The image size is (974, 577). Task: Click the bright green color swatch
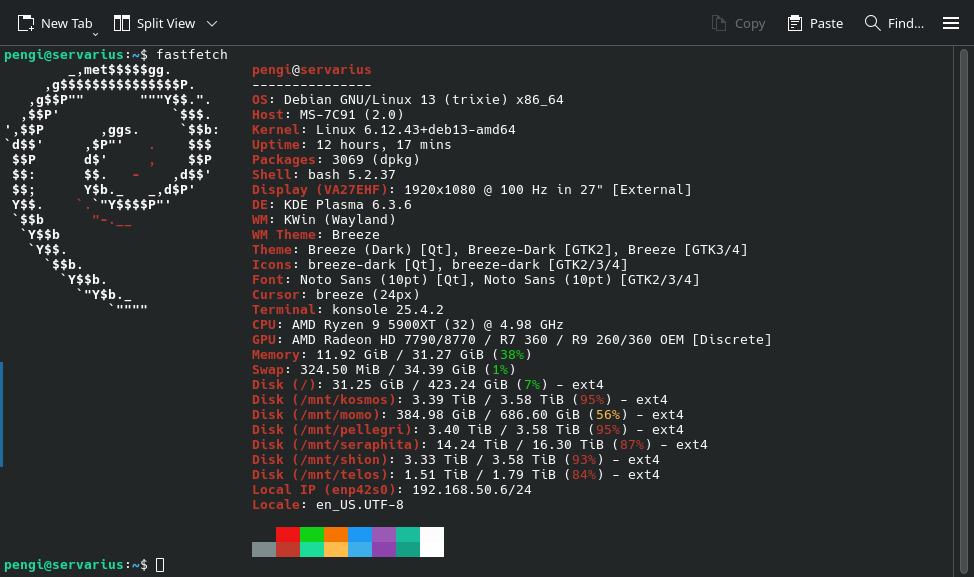pyautogui.click(x=312, y=535)
